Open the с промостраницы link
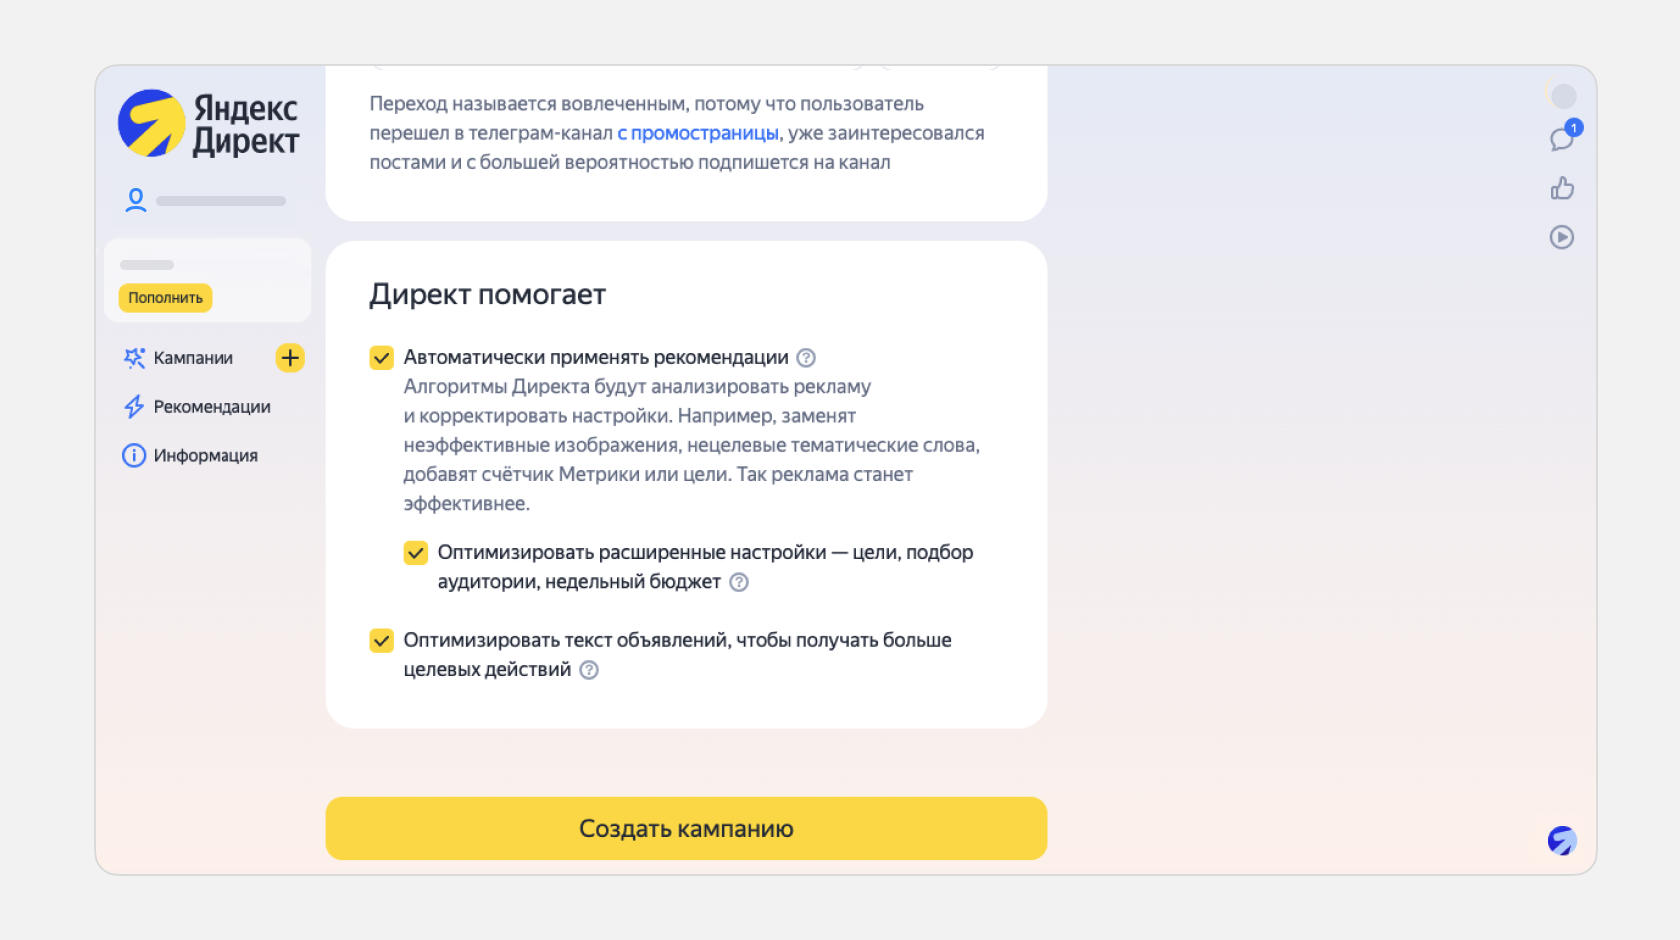This screenshot has width=1680, height=940. coord(698,132)
